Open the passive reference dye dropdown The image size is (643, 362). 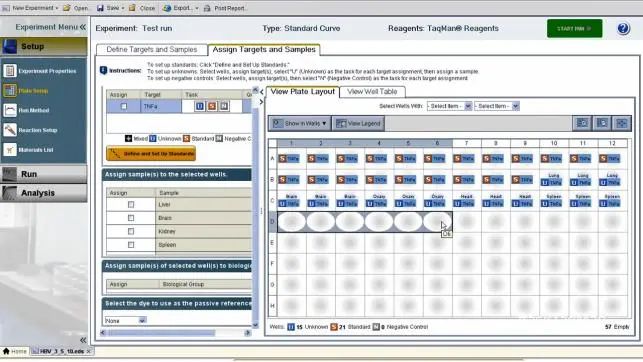[x=125, y=321]
